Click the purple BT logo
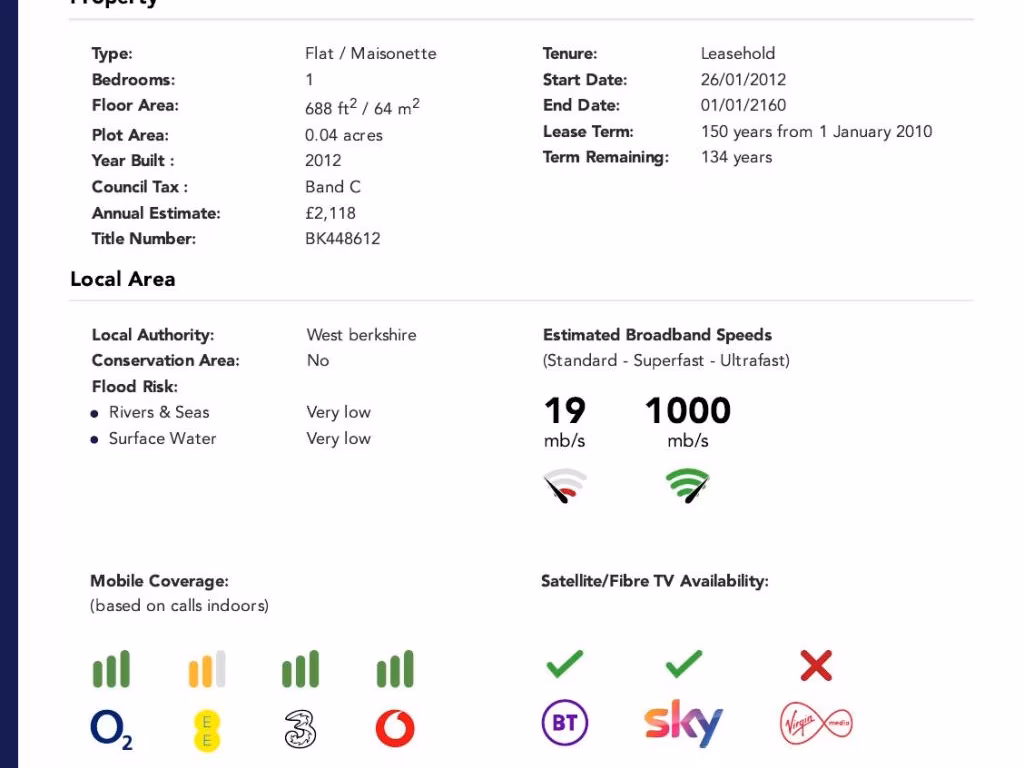The height and width of the screenshot is (768, 1024). [x=565, y=723]
